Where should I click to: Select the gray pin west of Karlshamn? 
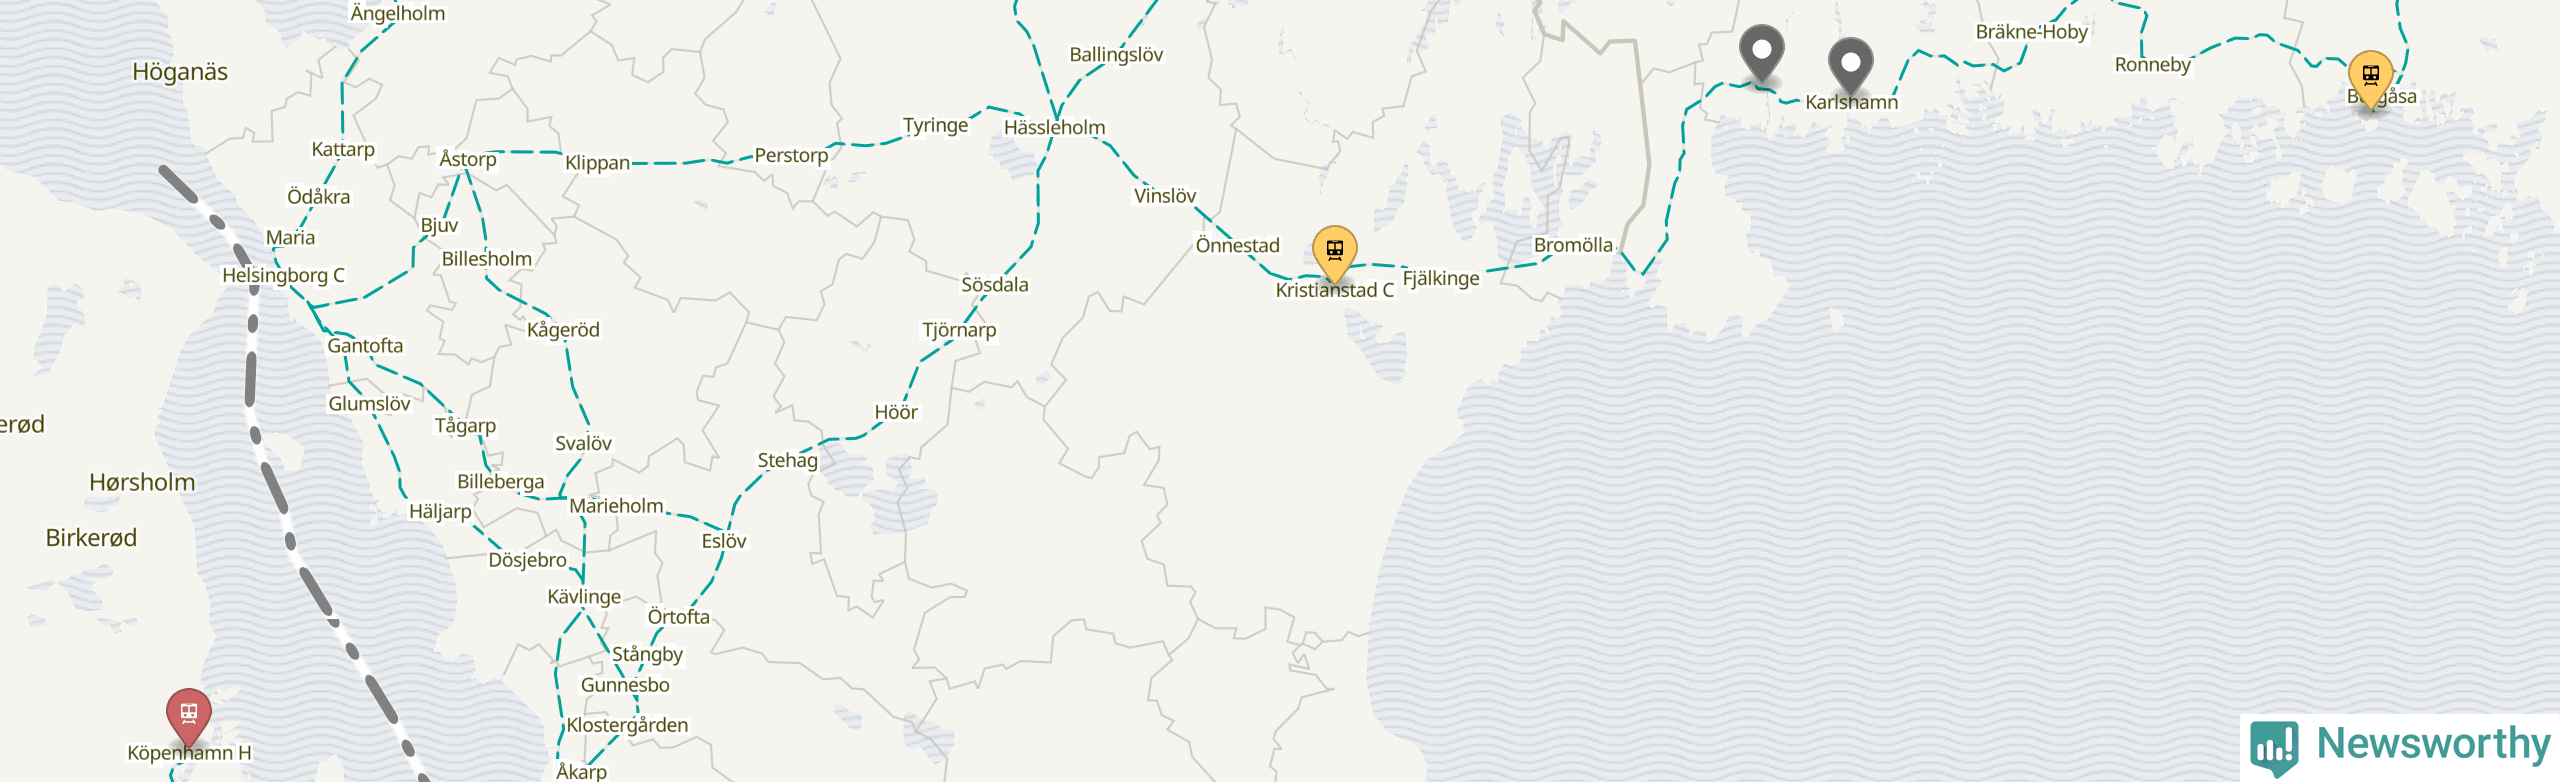tap(1761, 53)
